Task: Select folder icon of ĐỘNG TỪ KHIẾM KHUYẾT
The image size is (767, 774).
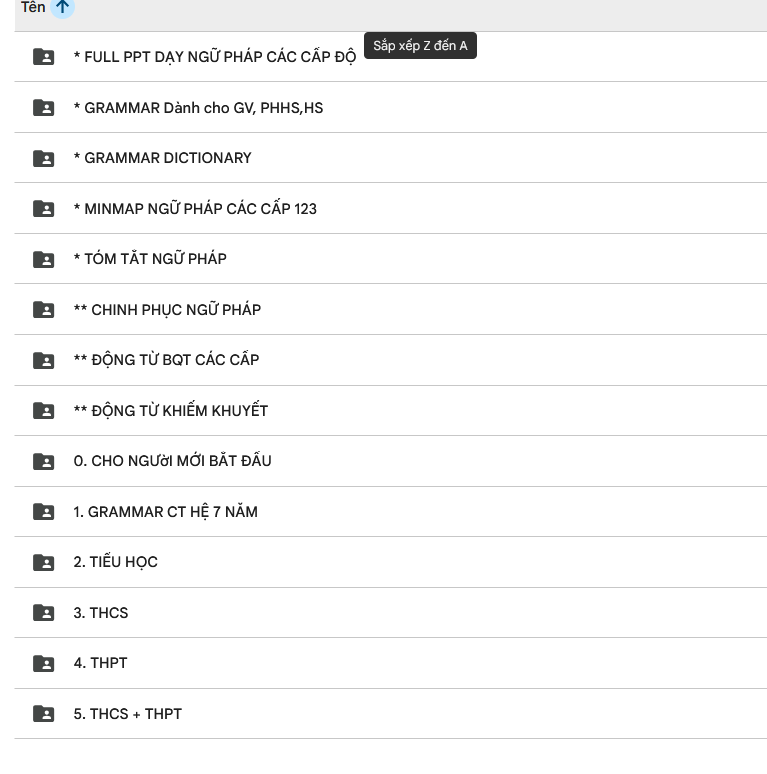Action: [44, 411]
